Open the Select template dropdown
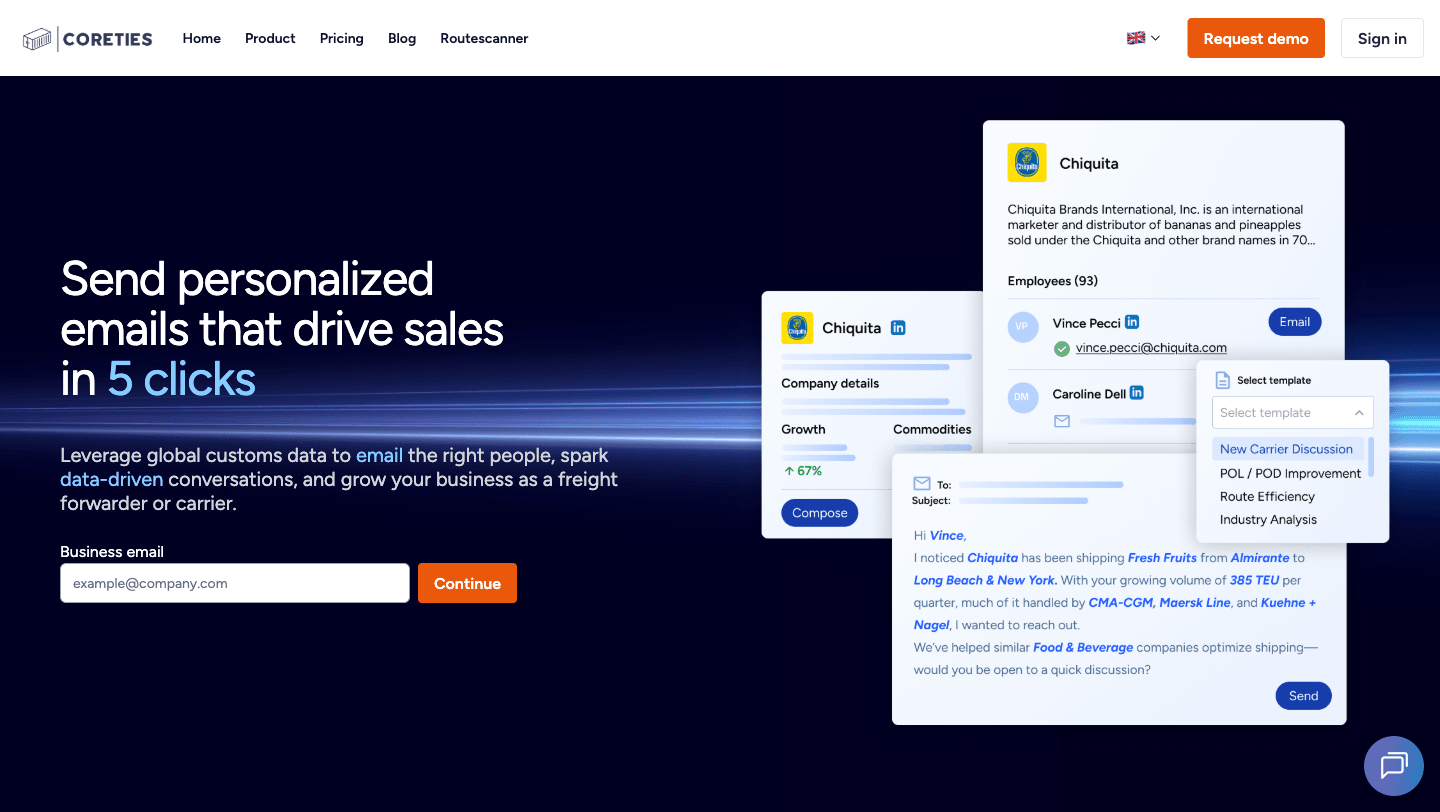The height and width of the screenshot is (812, 1440). (x=1292, y=412)
